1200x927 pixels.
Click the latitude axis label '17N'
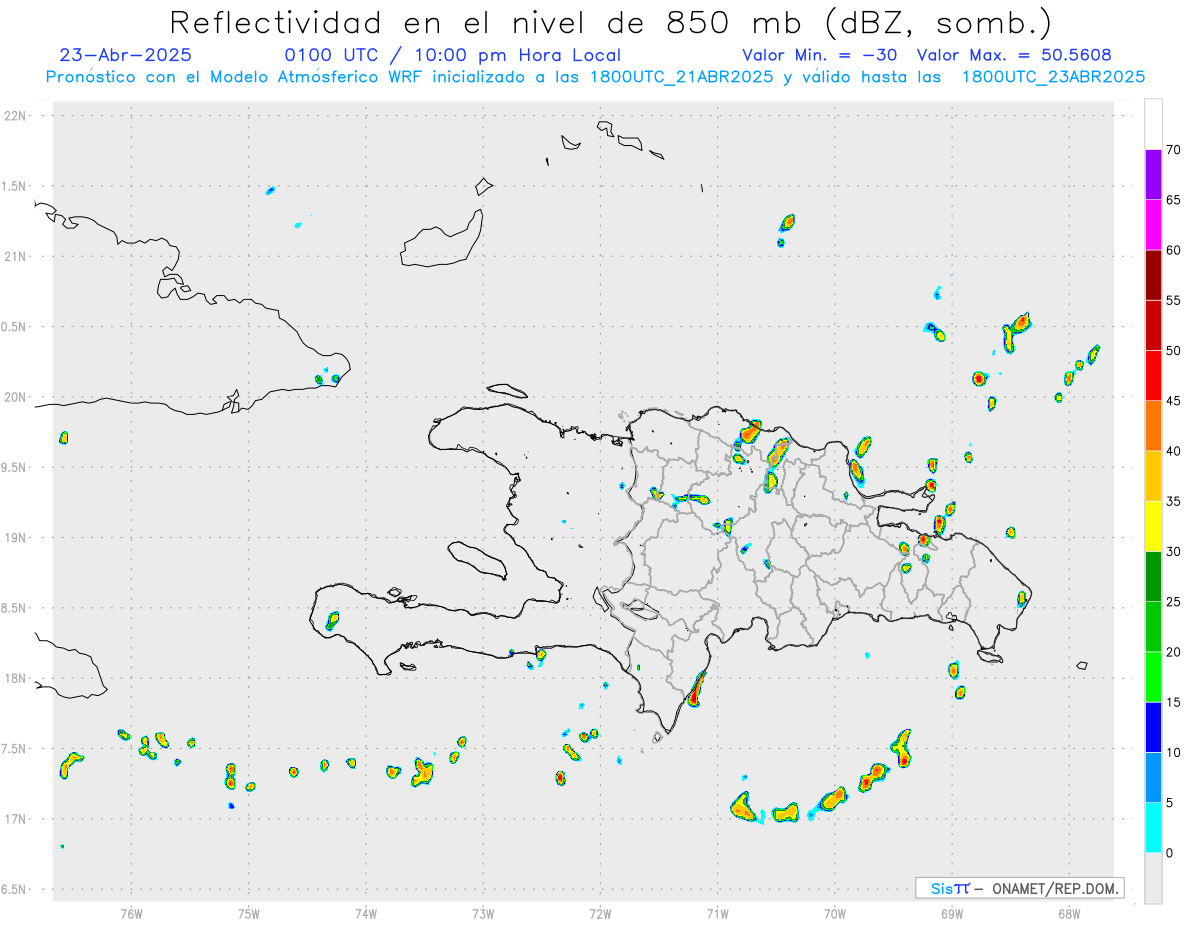click(17, 819)
